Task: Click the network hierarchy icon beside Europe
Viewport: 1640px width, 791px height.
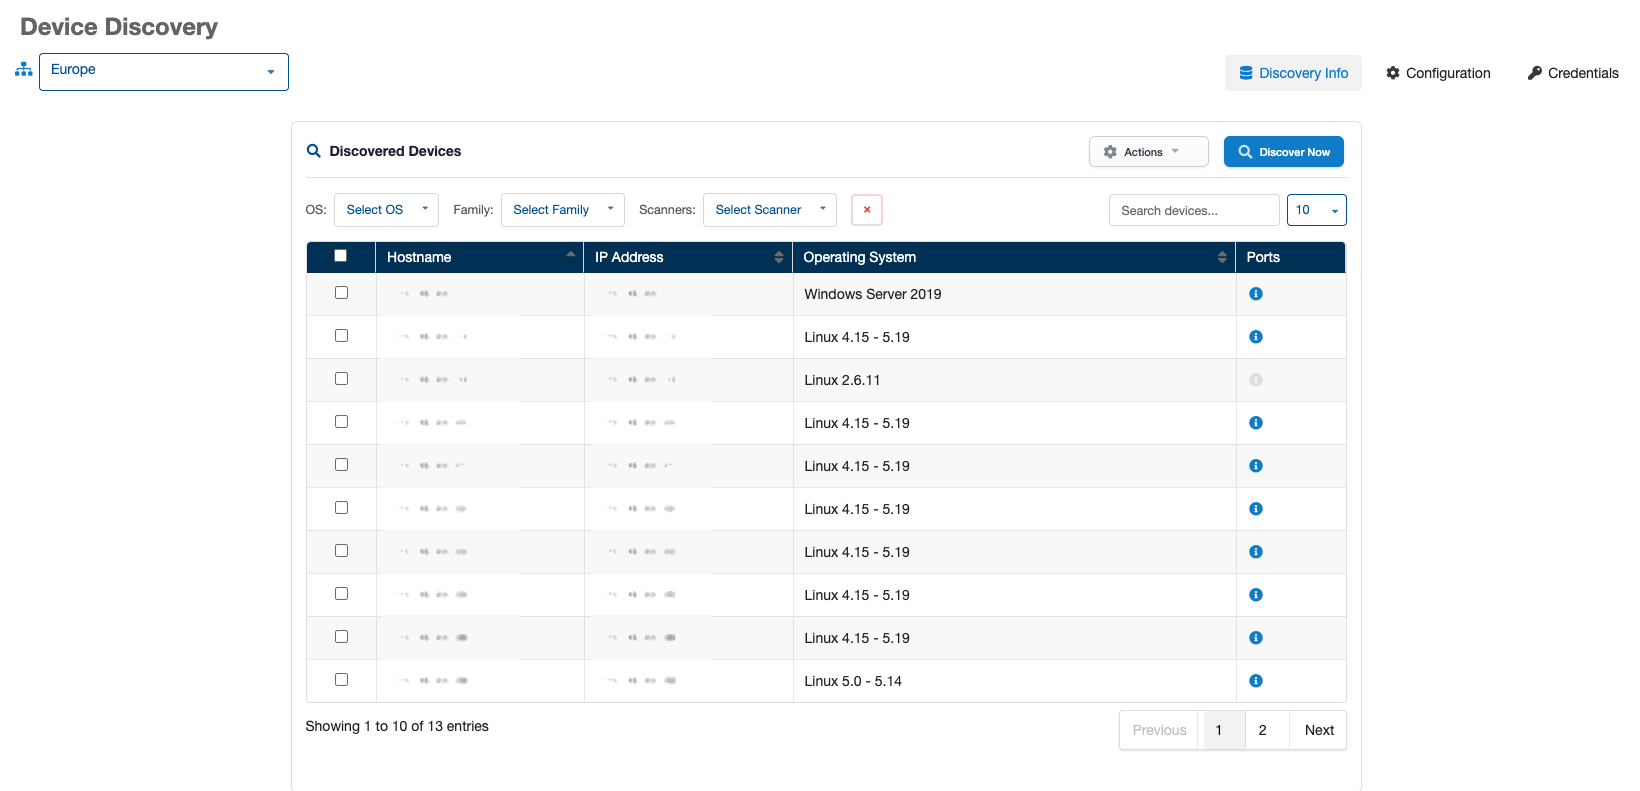Action: 24,70
